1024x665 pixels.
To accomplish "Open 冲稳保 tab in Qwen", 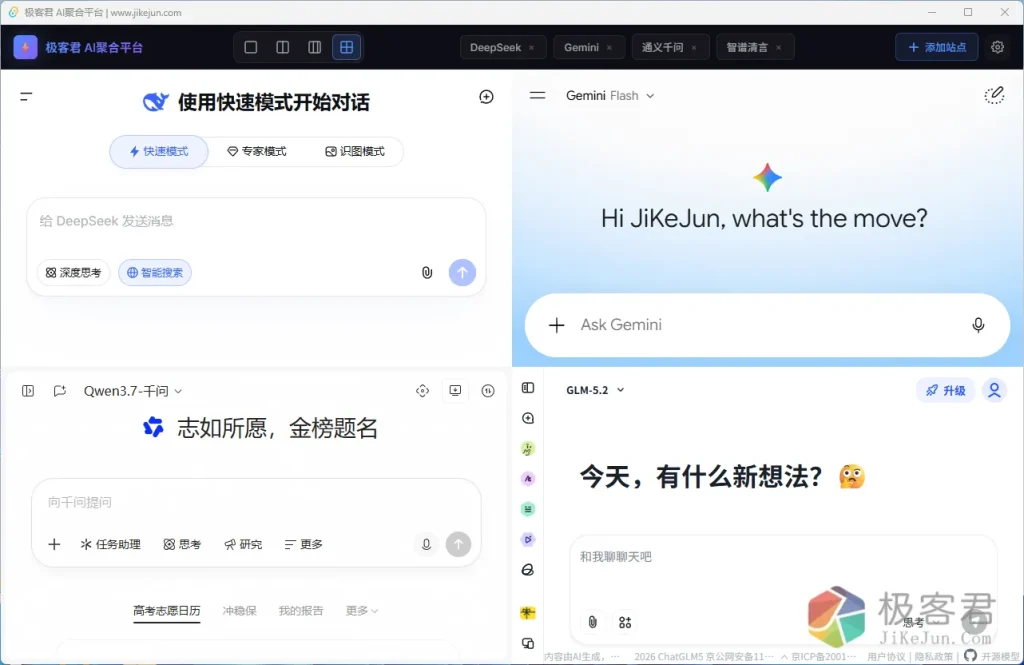I will 240,611.
